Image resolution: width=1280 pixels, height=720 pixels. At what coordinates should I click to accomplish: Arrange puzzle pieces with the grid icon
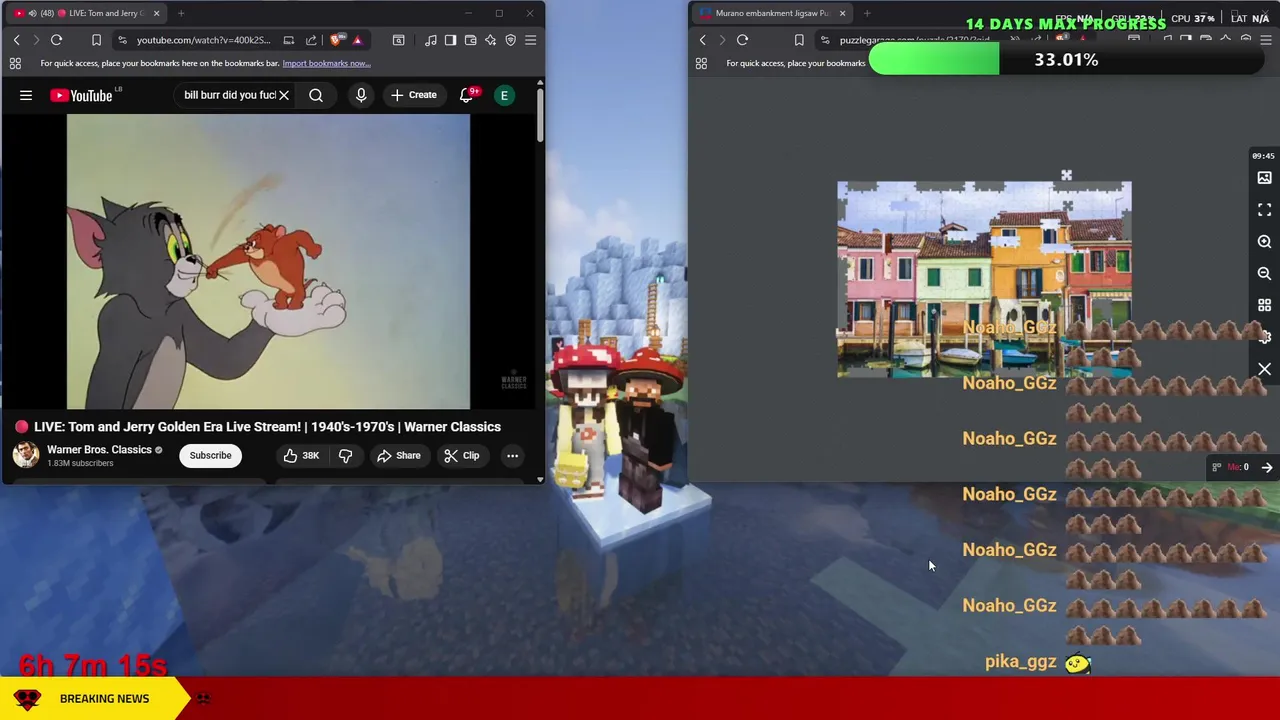[x=1264, y=306]
